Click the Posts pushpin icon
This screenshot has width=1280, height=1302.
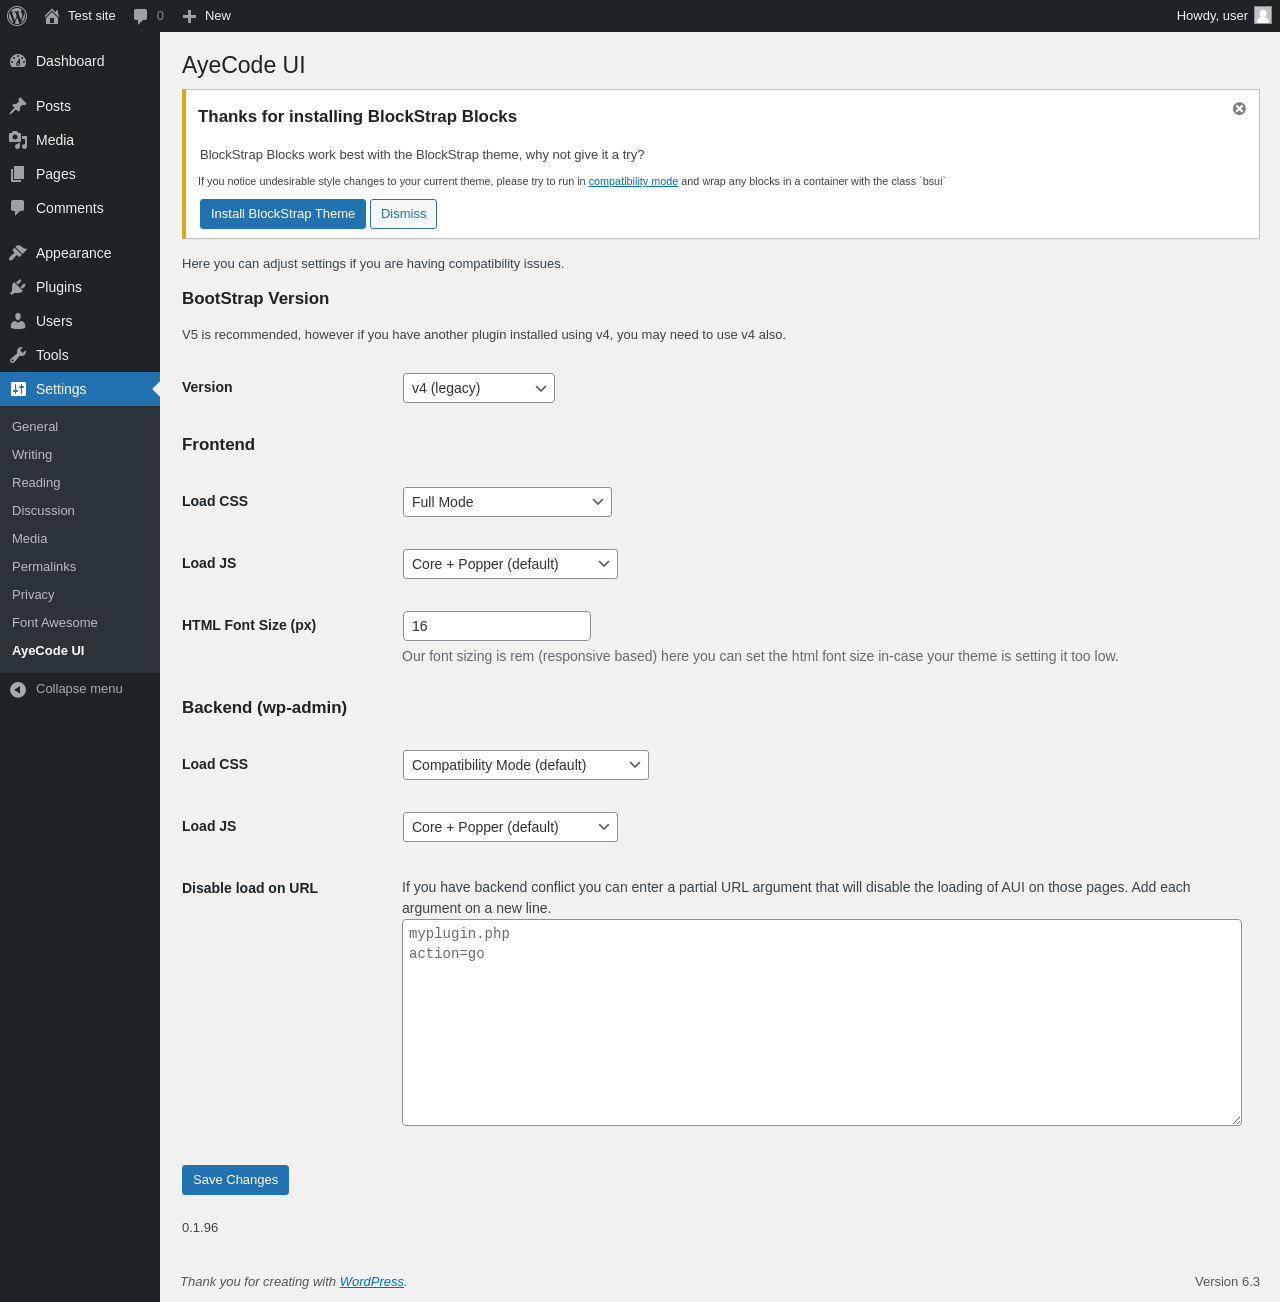(x=18, y=106)
